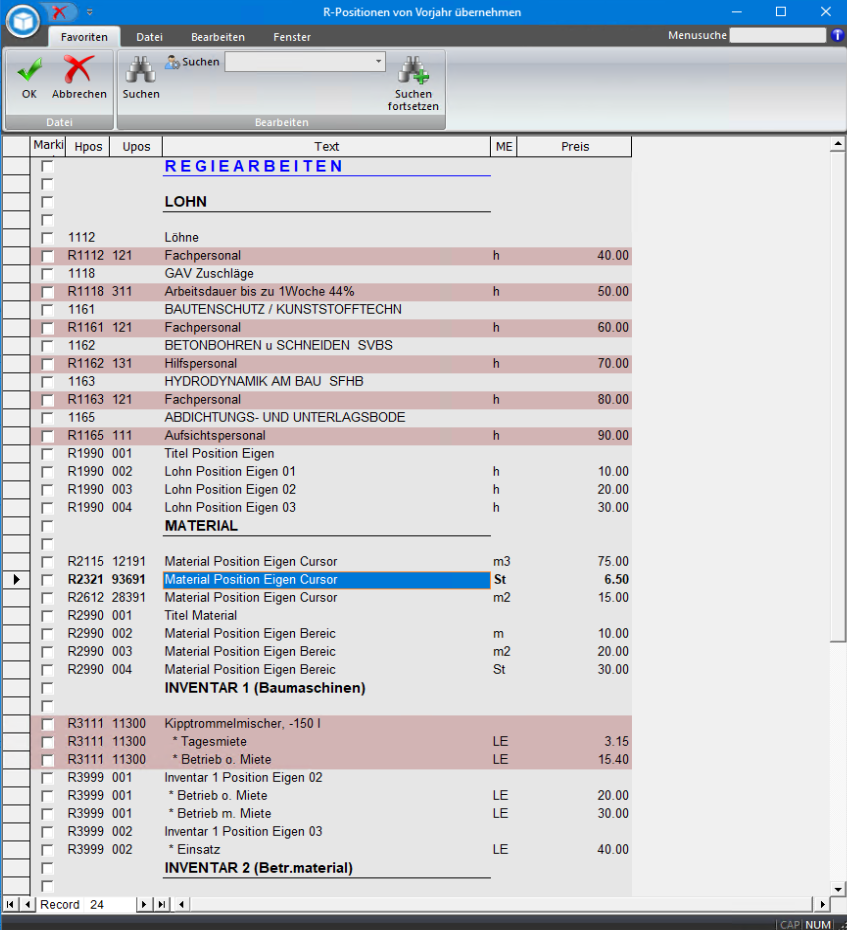Mark the R1162 Hilfspersonal row checkbox
847x930 pixels.
[x=47, y=364]
